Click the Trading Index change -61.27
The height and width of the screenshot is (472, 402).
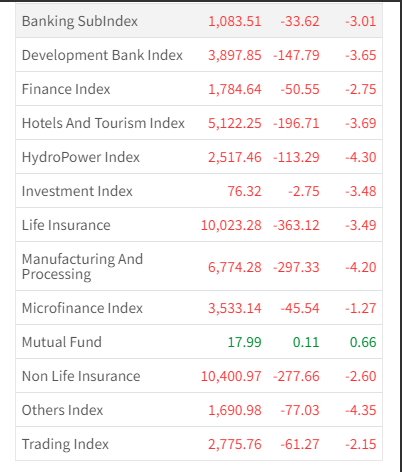click(x=300, y=444)
